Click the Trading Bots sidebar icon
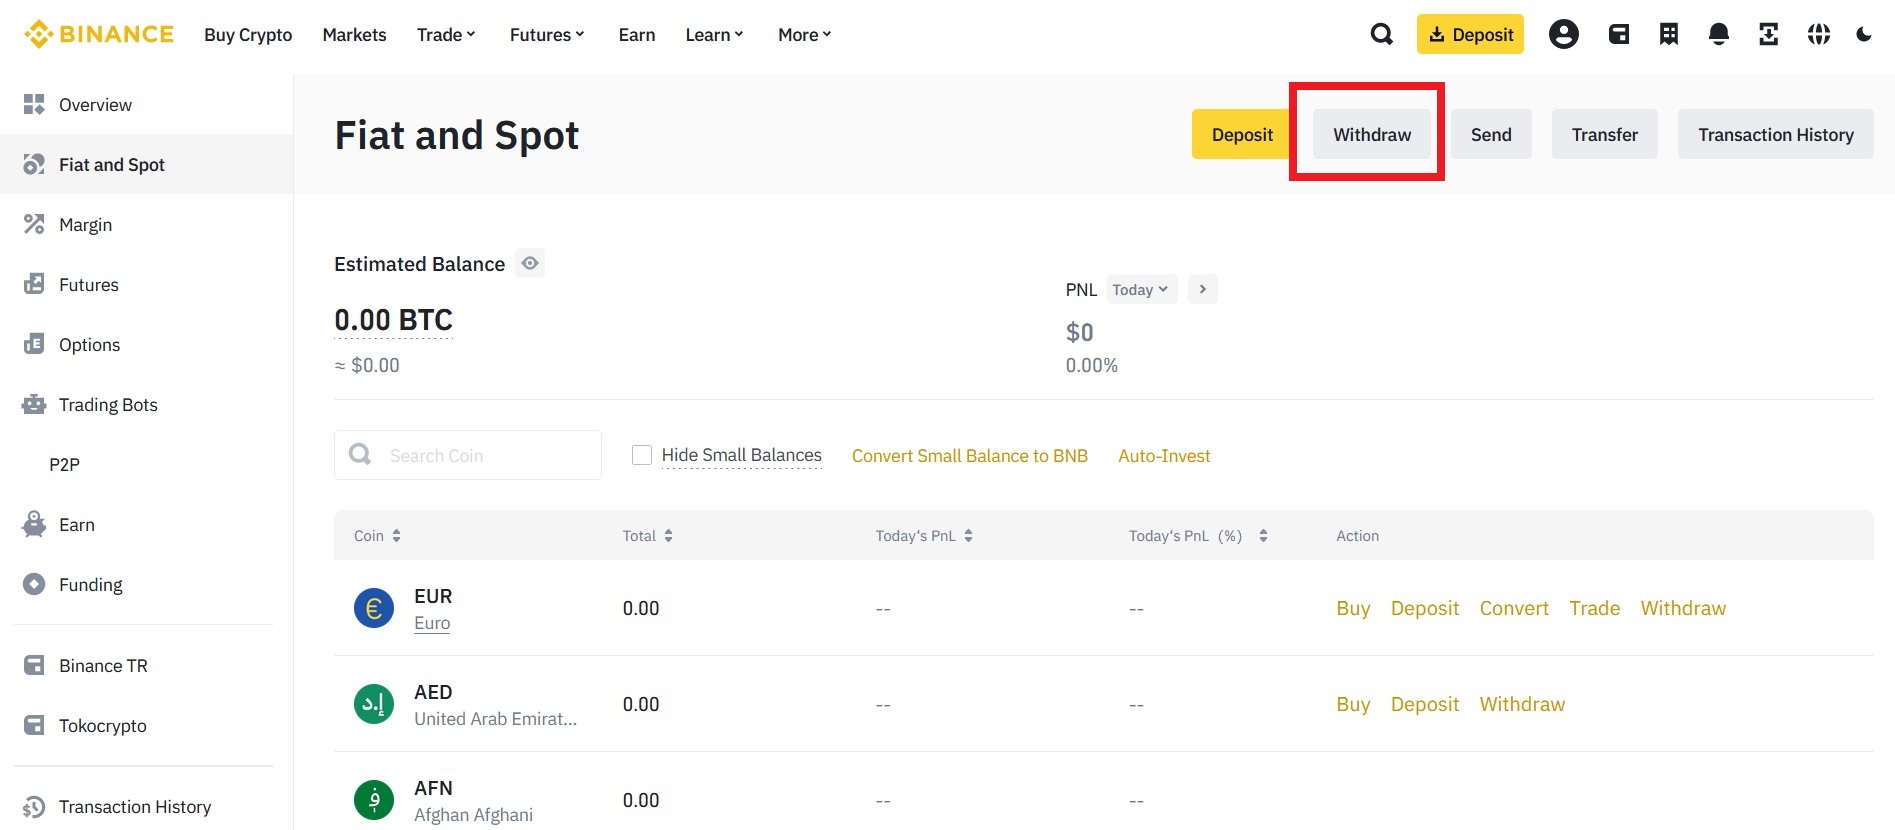The width and height of the screenshot is (1895, 830). coord(34,404)
